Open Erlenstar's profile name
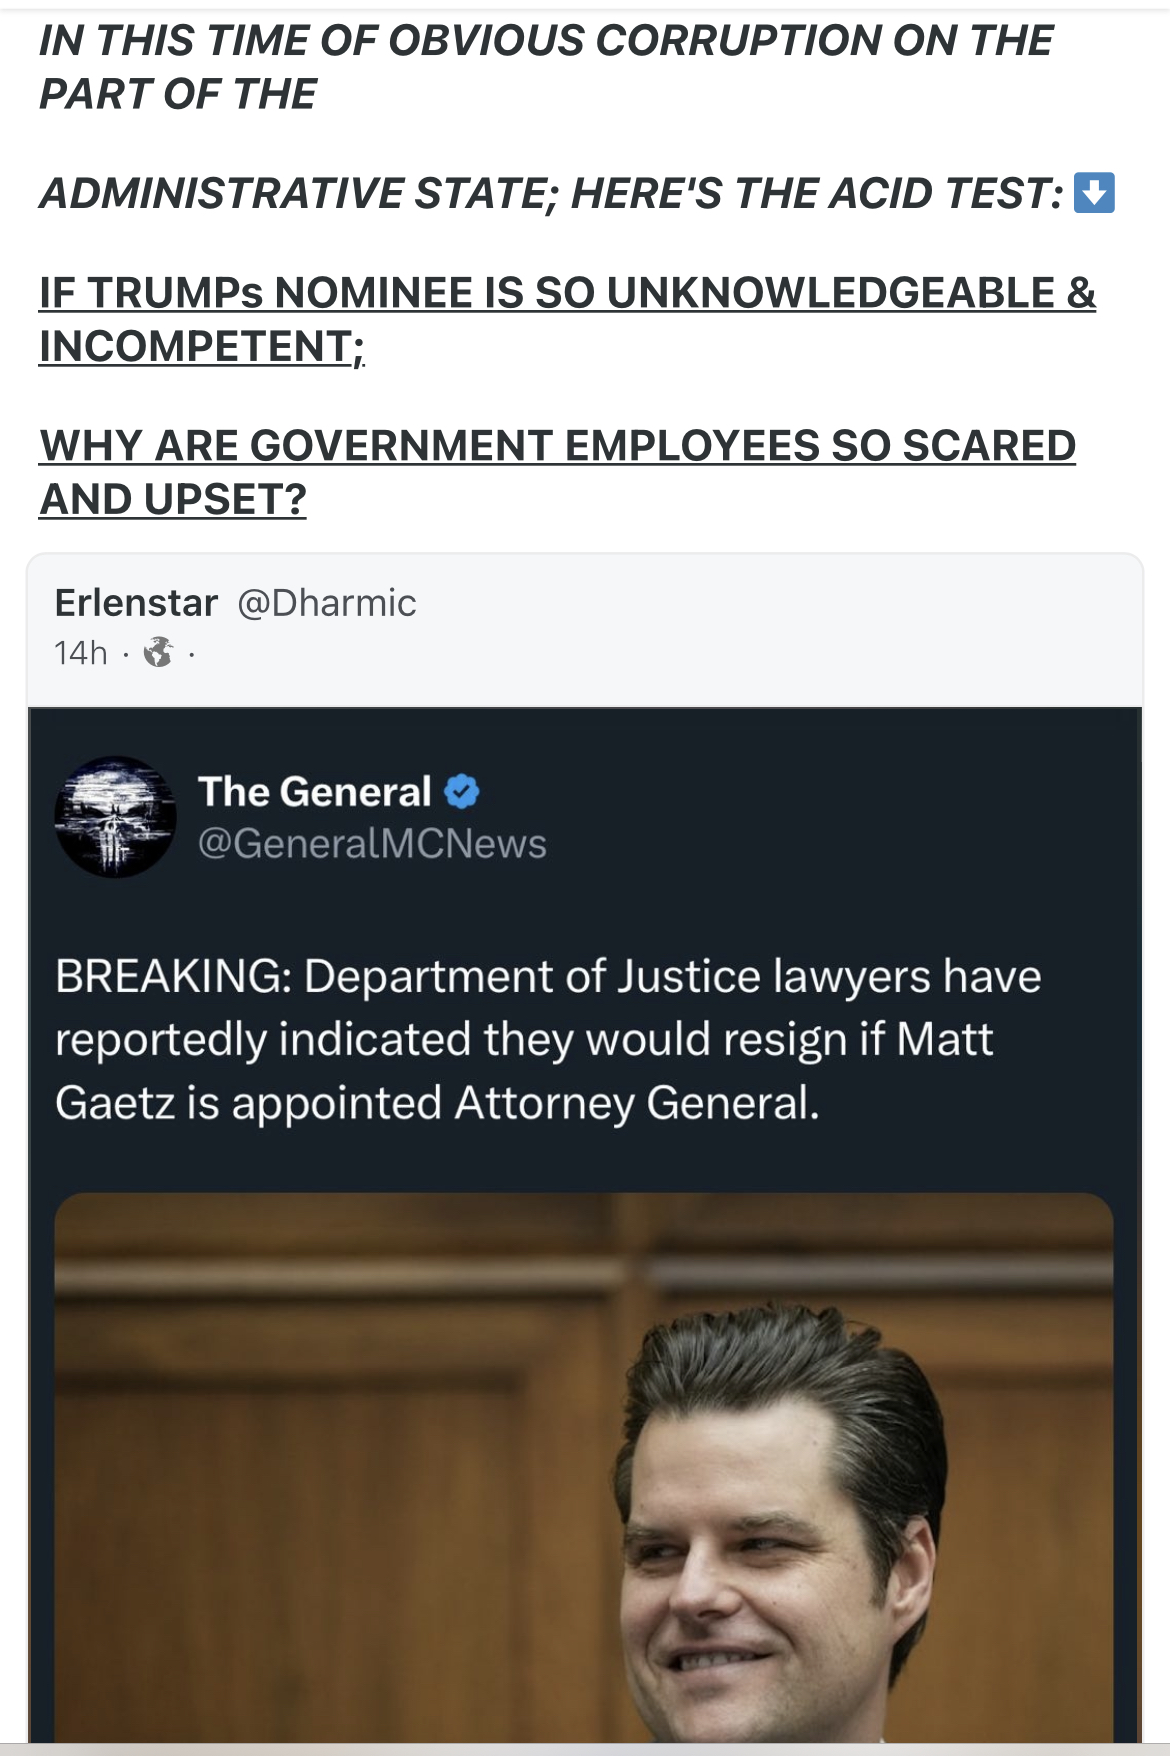This screenshot has width=1170, height=1756. pyautogui.click(x=136, y=603)
